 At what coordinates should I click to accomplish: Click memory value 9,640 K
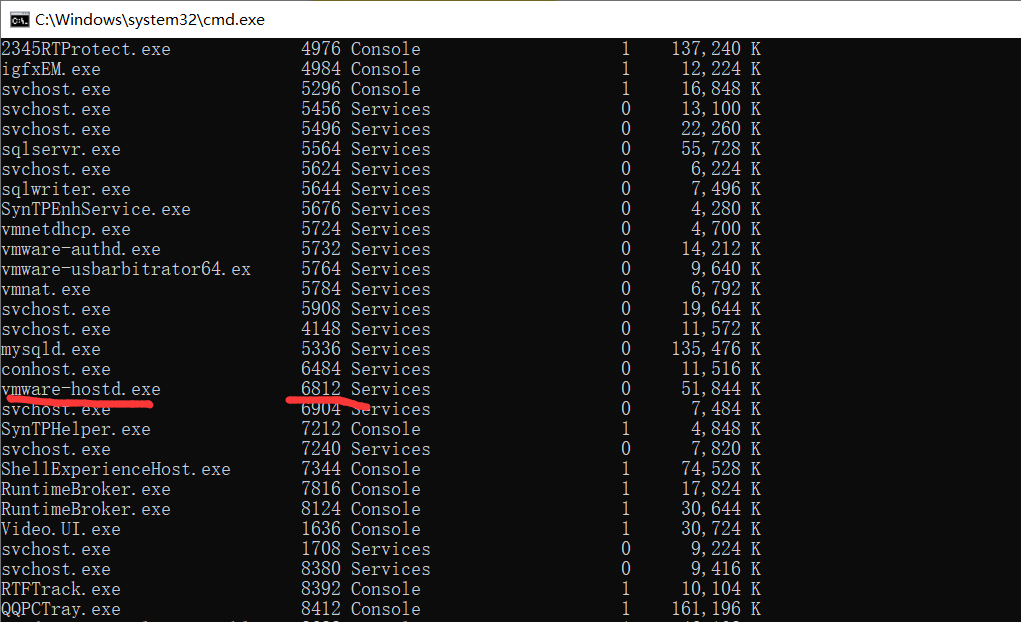[726, 269]
